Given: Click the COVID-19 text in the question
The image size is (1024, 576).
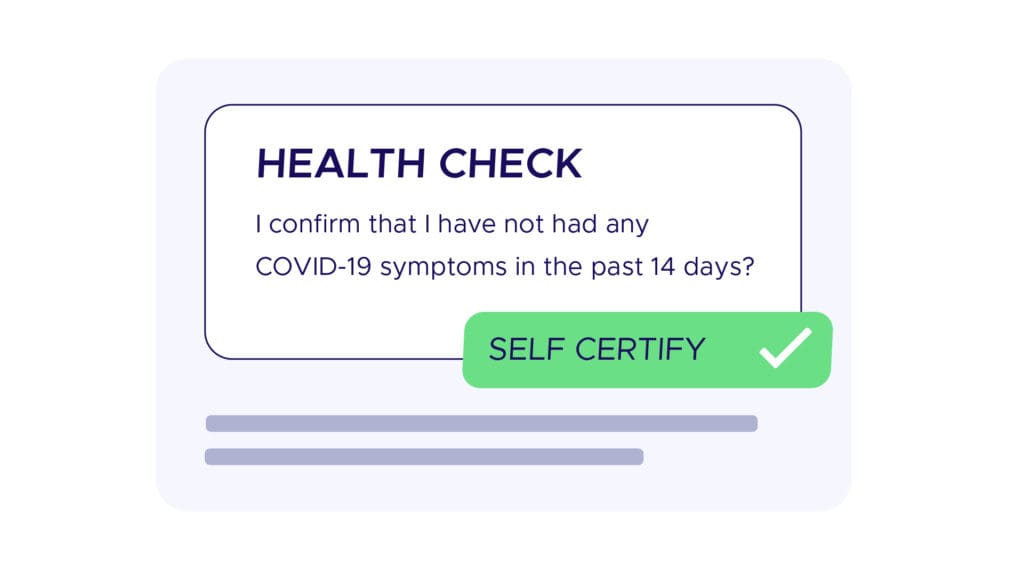Looking at the screenshot, I should (313, 266).
